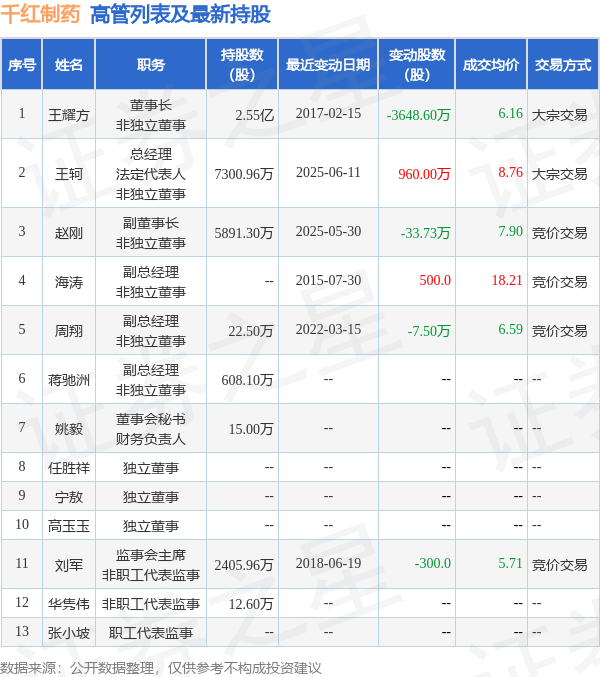Select the 成交均价 column header
Viewport: 600px width, 677px height.
pyautogui.click(x=491, y=64)
